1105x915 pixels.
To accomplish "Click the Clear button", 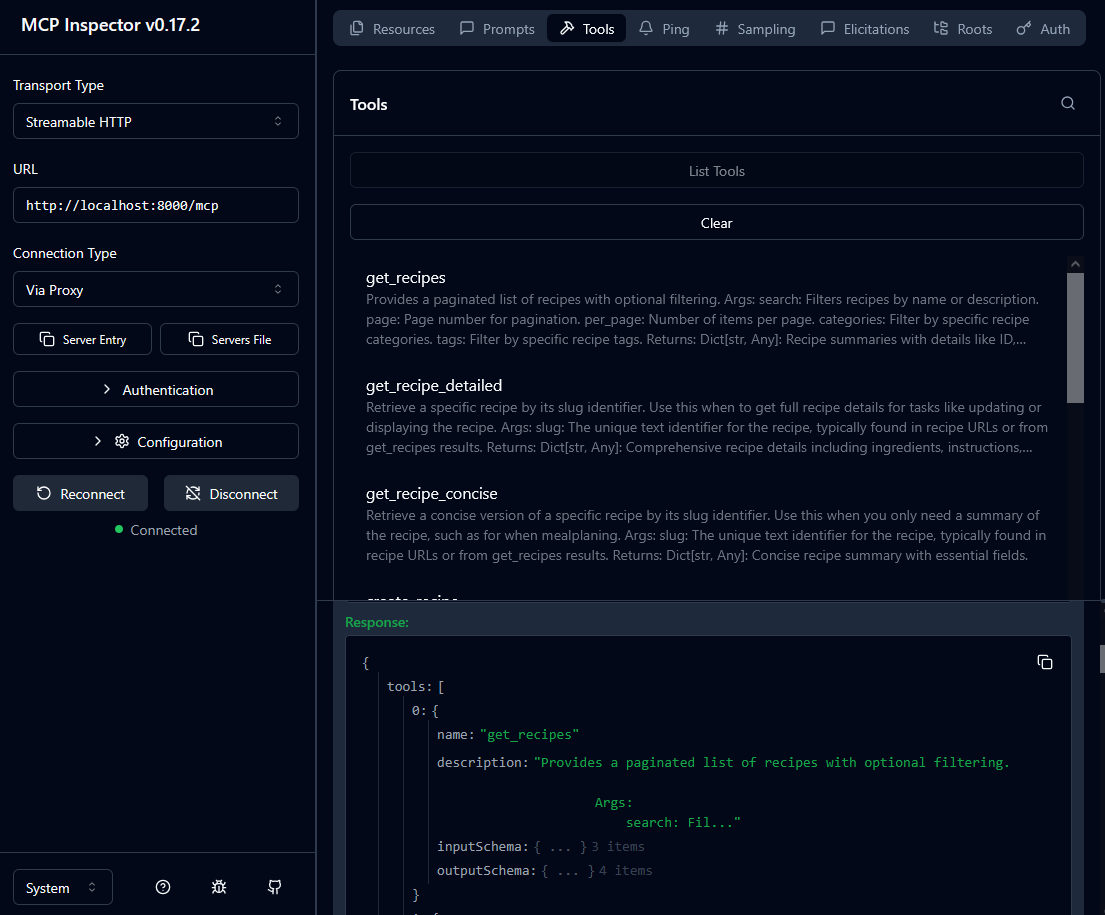I will tap(716, 223).
